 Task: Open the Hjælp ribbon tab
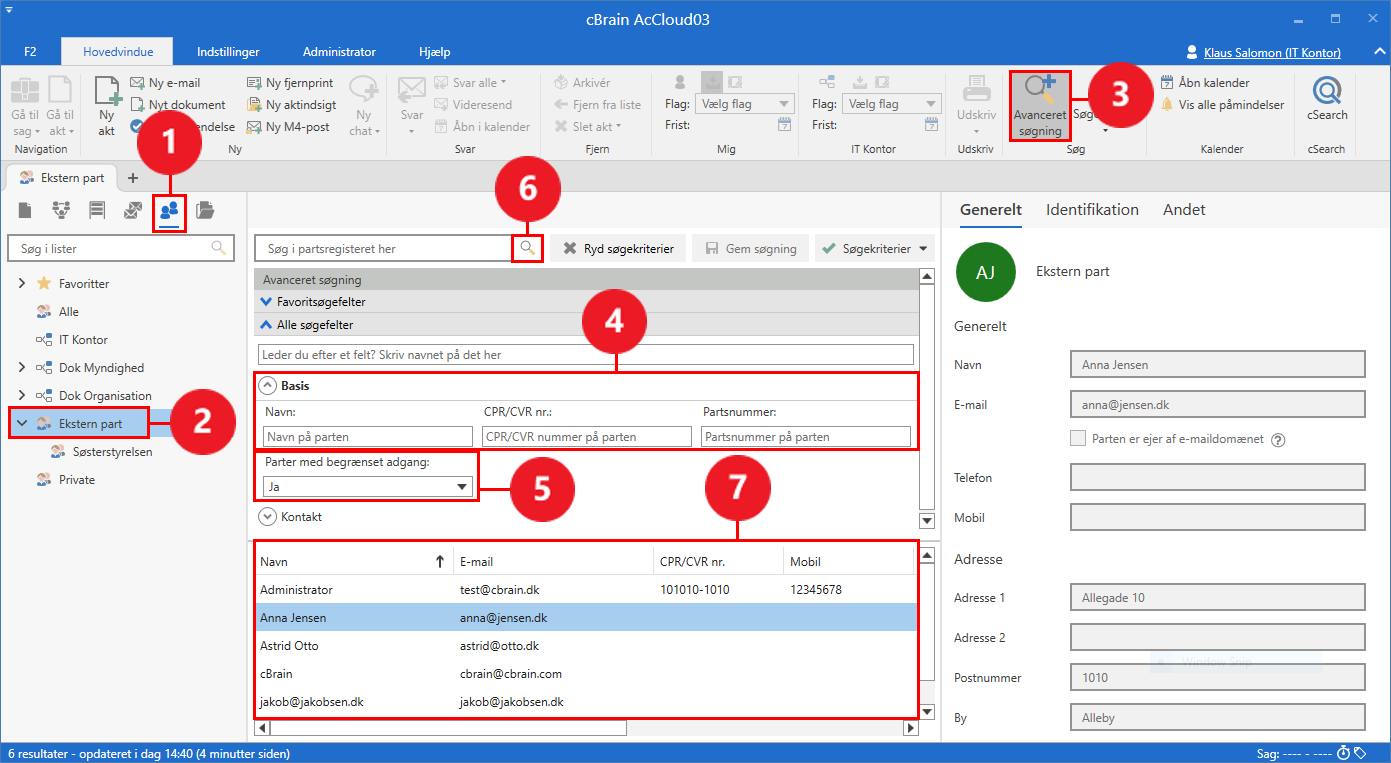434,52
